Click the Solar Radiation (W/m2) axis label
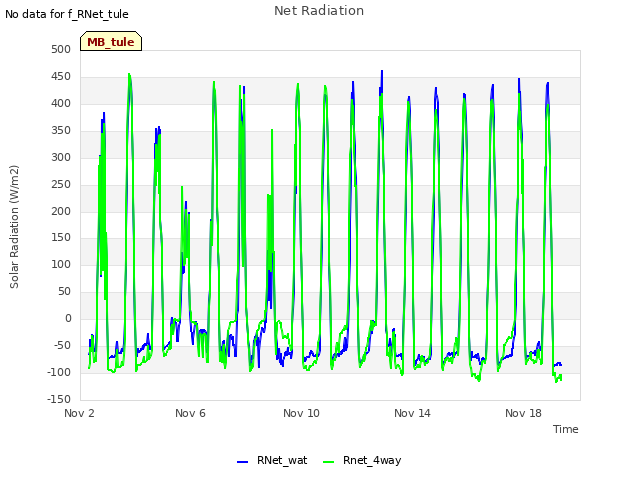 coord(14,227)
